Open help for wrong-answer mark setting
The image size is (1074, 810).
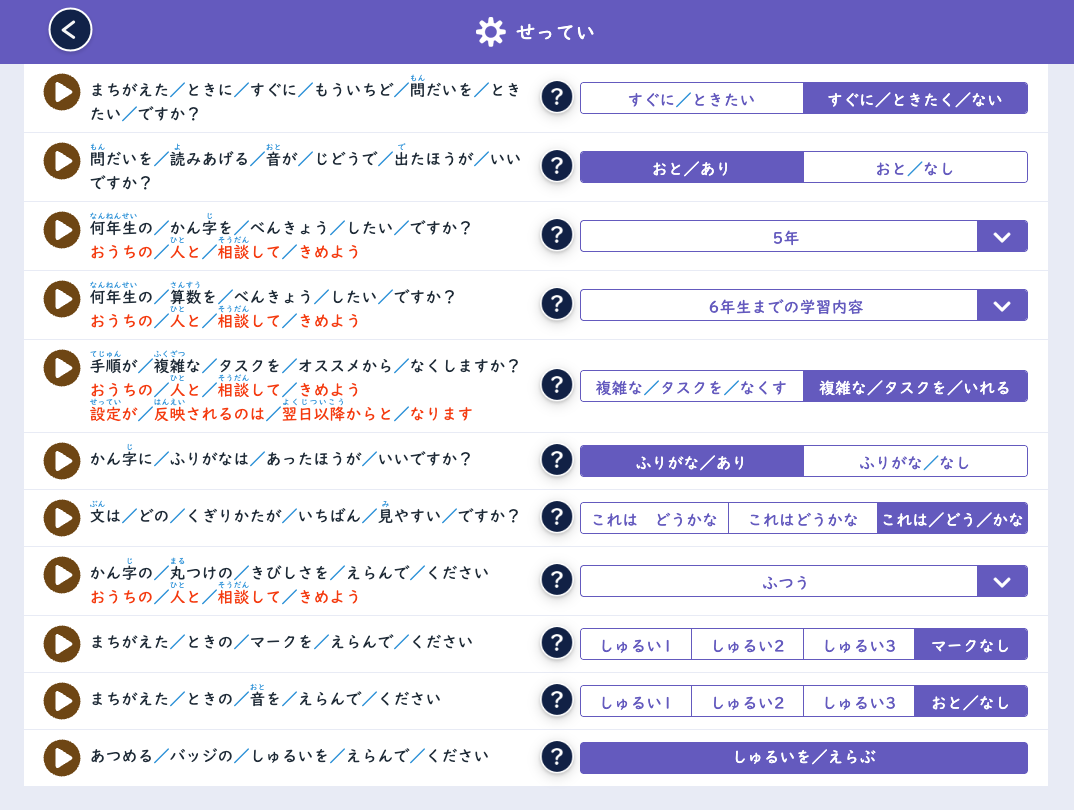557,644
